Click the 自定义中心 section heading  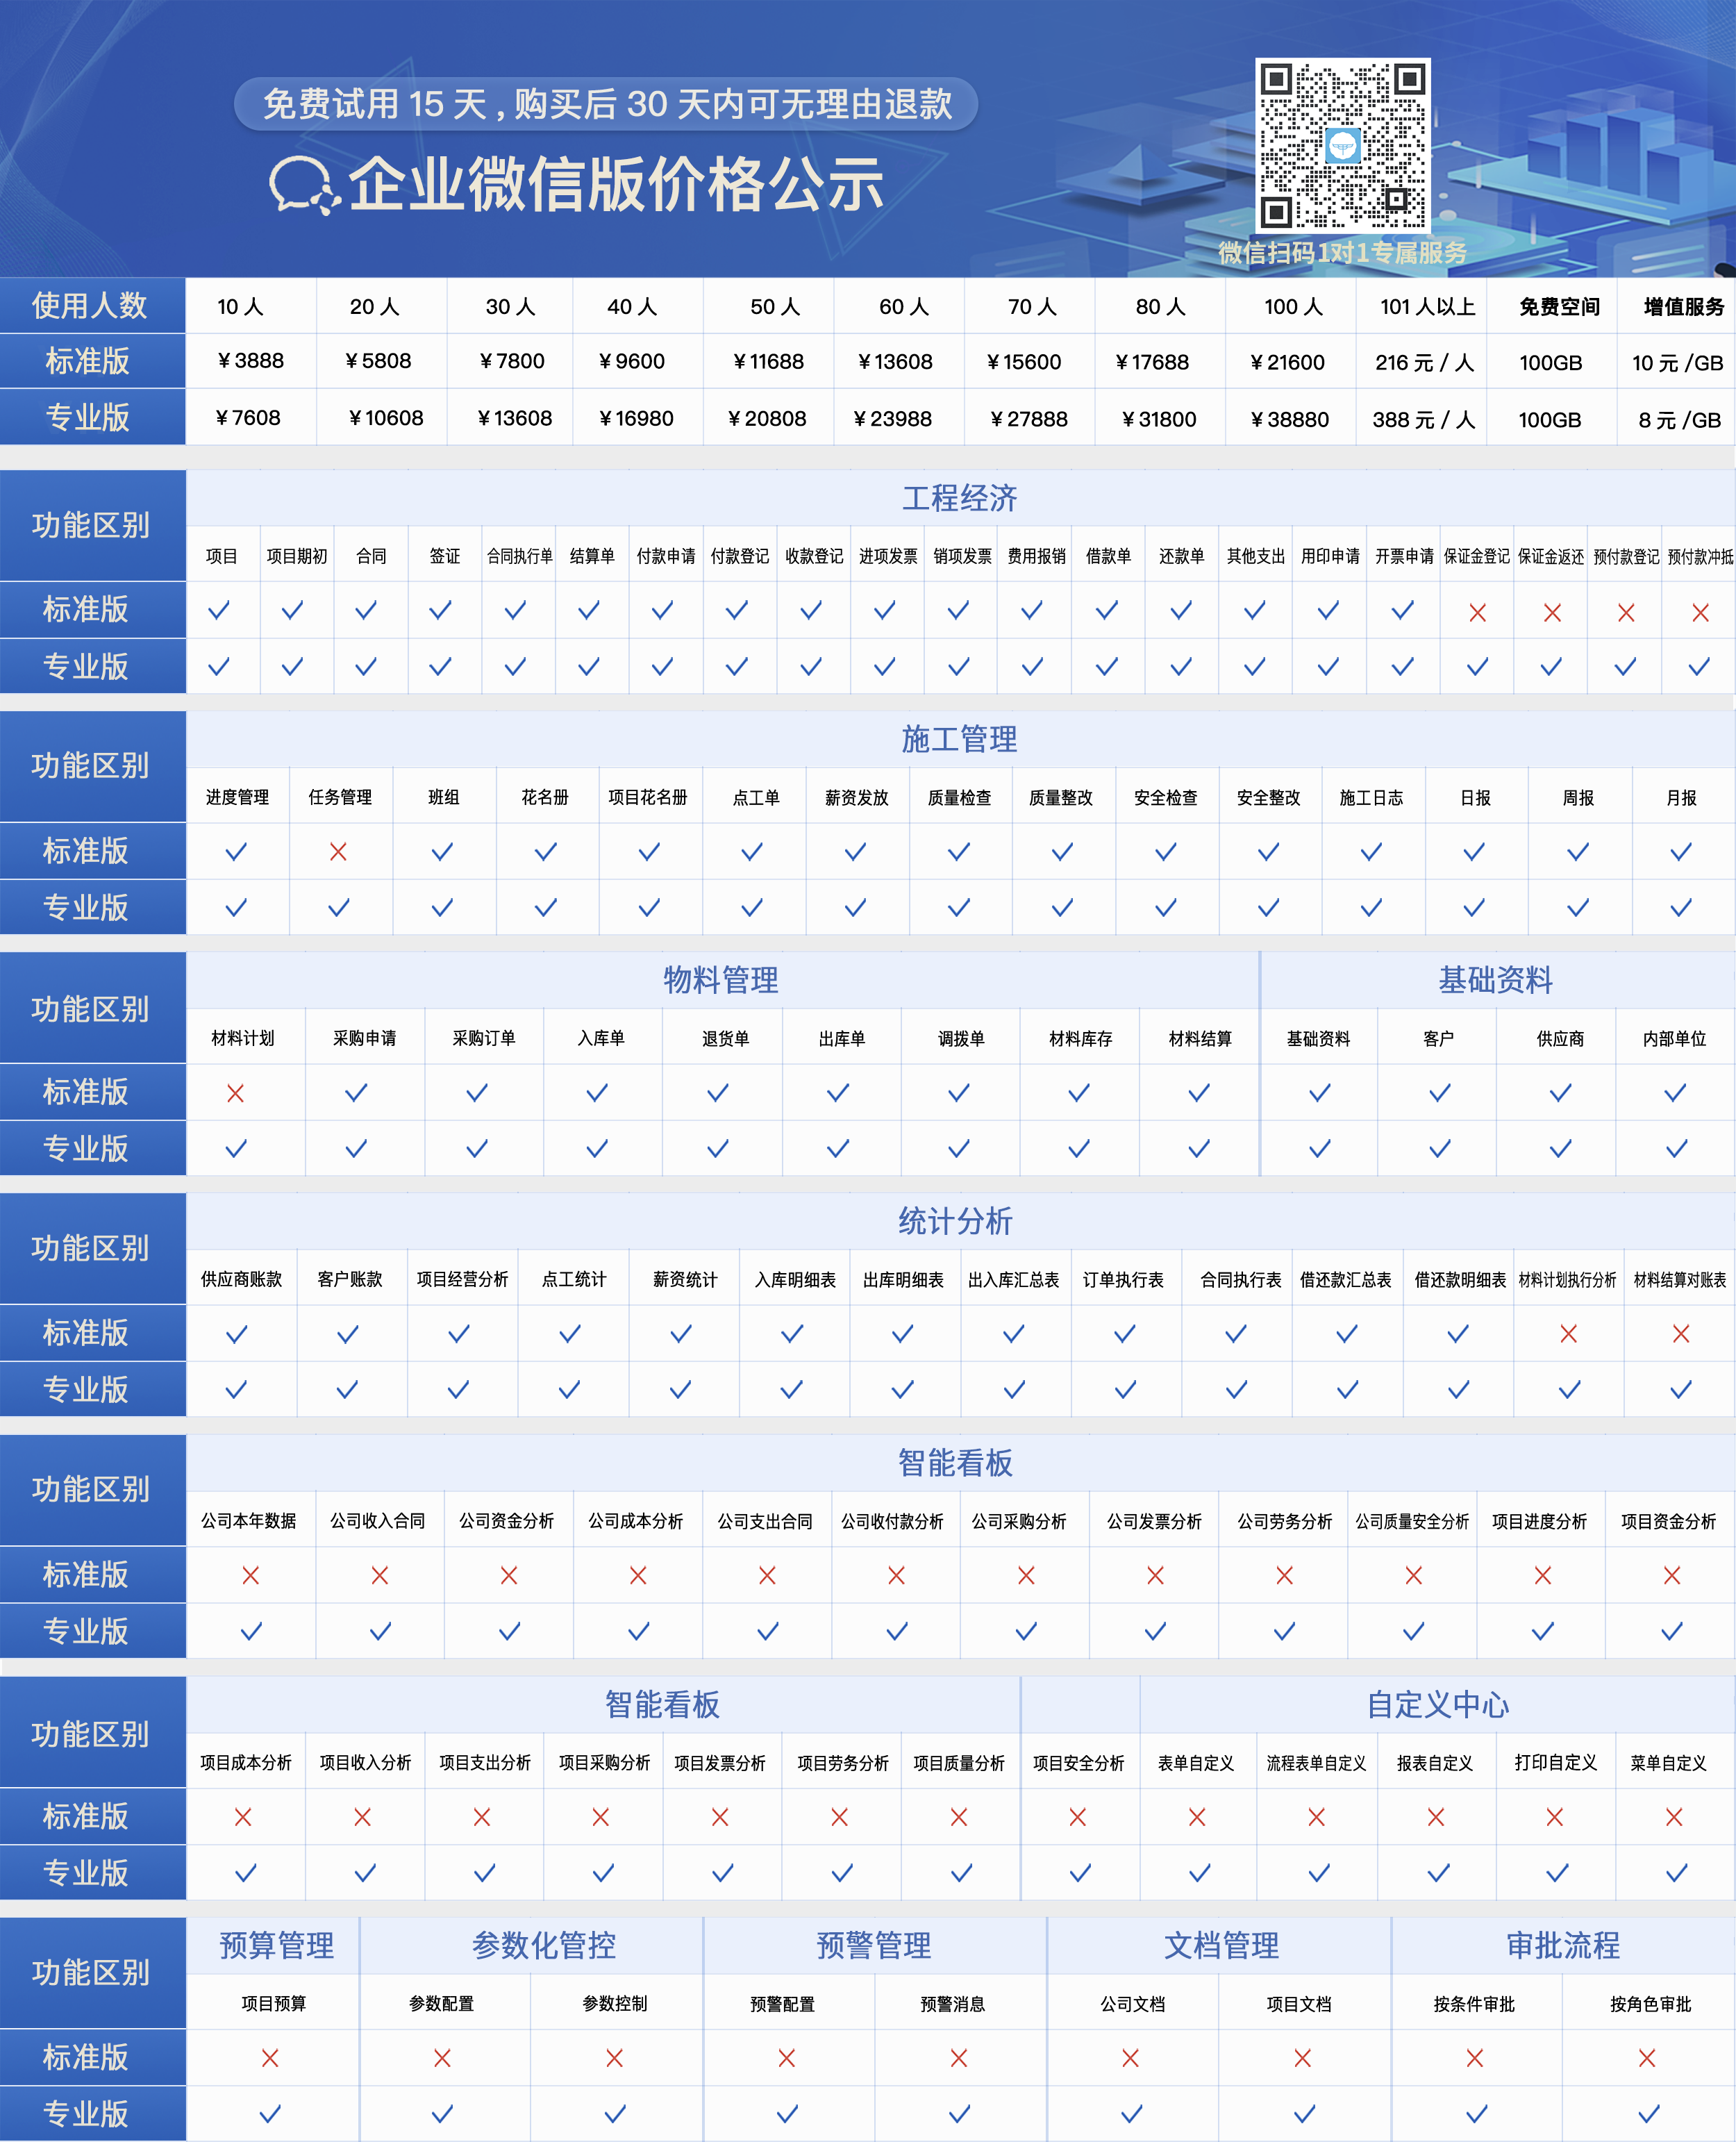click(x=1438, y=1705)
